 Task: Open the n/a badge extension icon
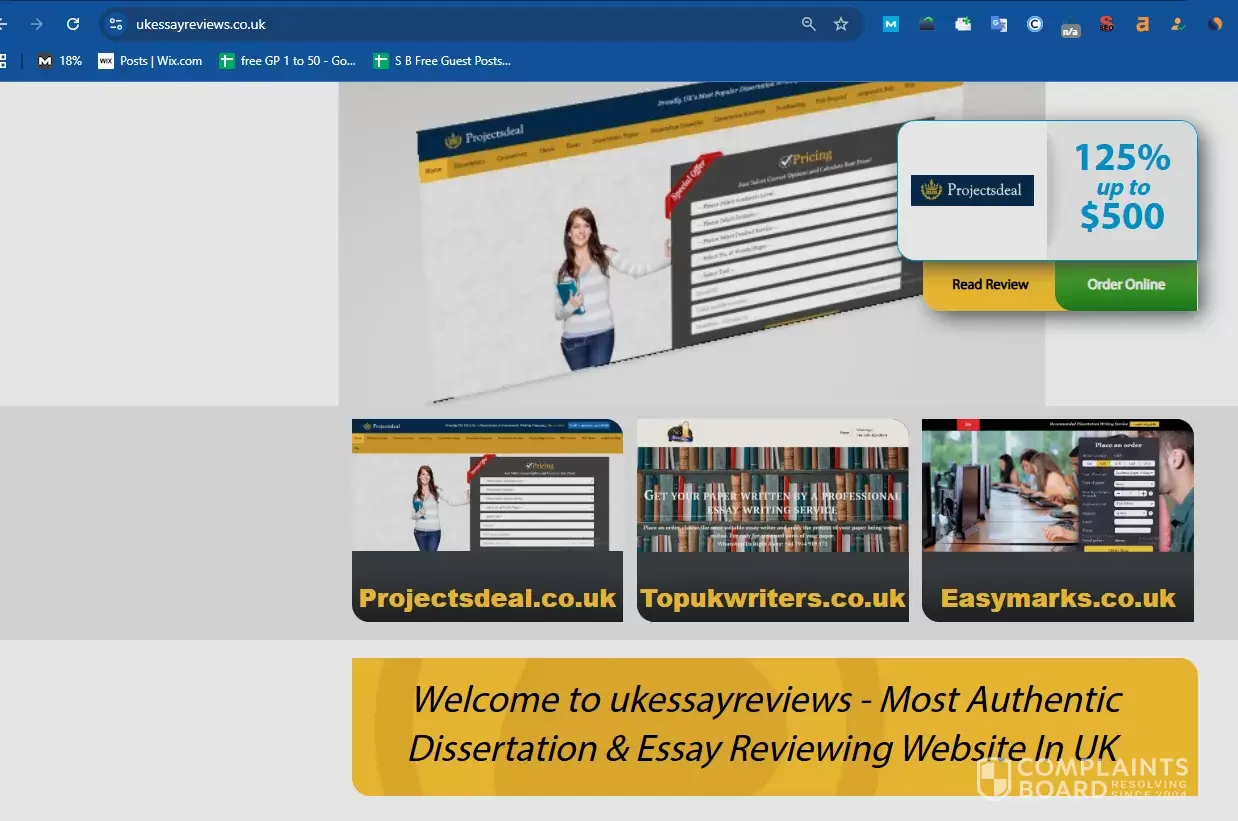tap(1070, 27)
